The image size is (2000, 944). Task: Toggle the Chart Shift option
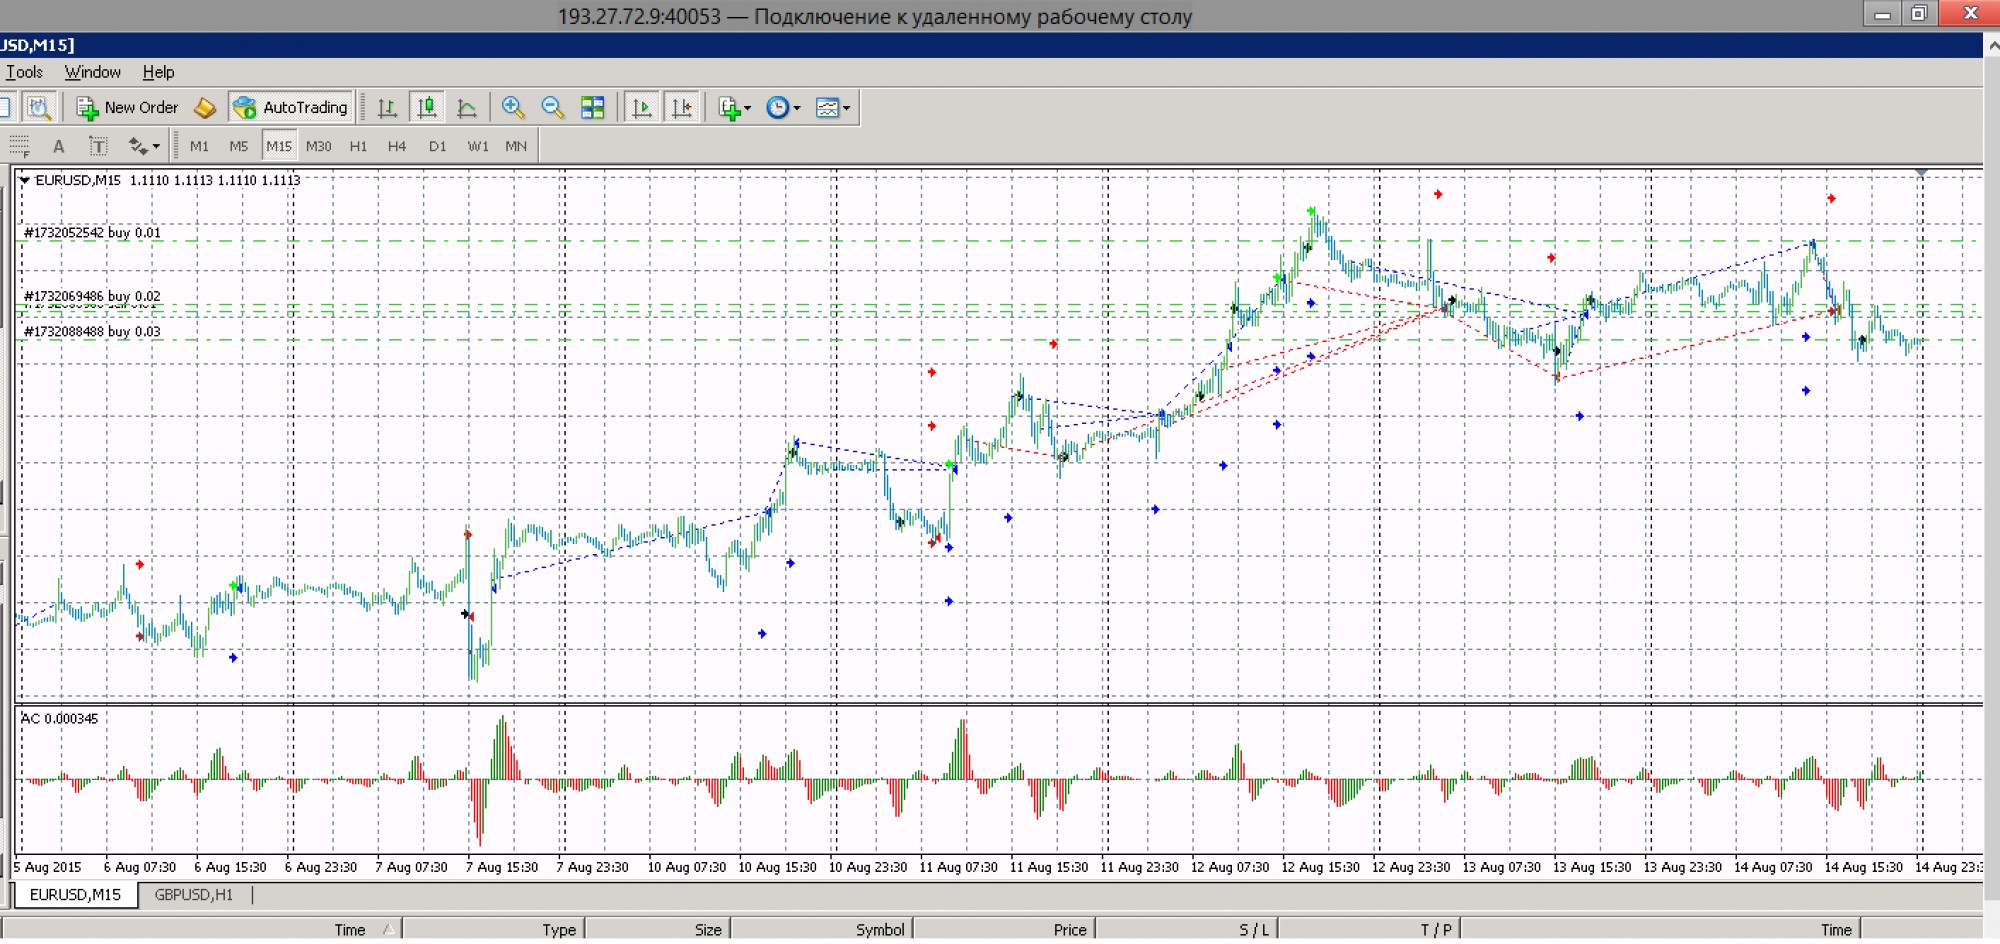coord(682,108)
